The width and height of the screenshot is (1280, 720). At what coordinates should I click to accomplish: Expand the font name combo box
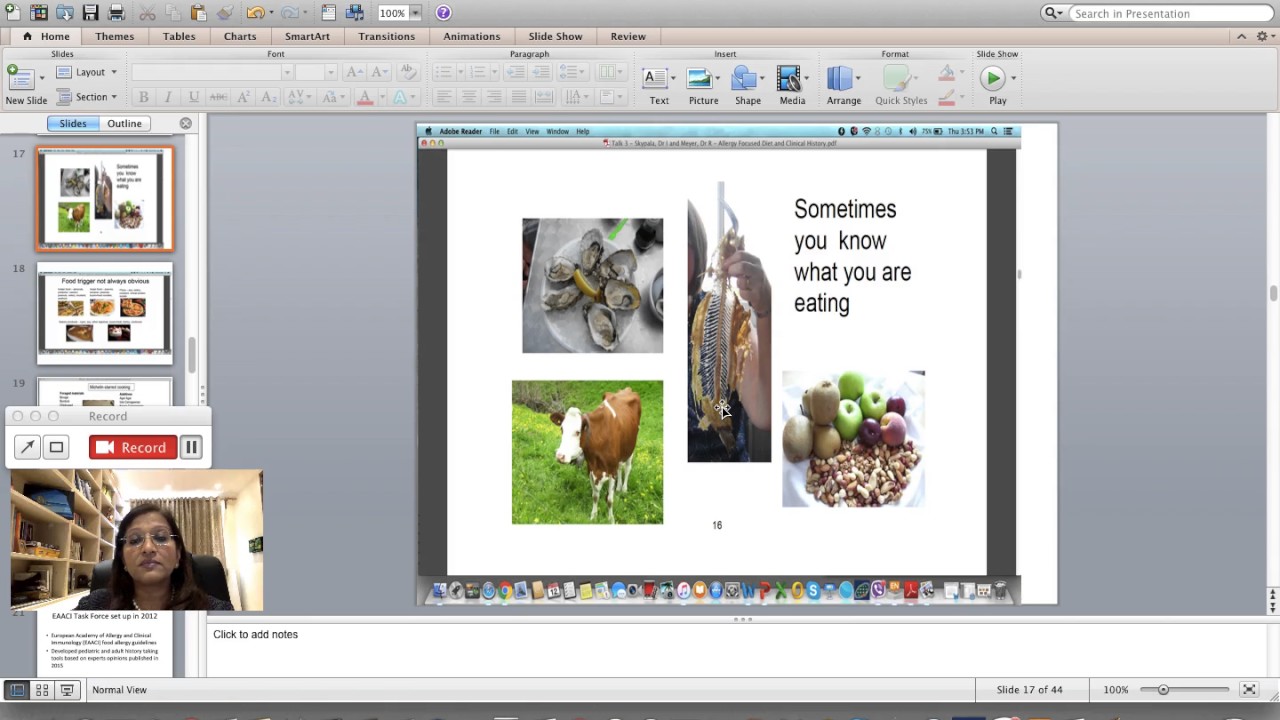[287, 72]
